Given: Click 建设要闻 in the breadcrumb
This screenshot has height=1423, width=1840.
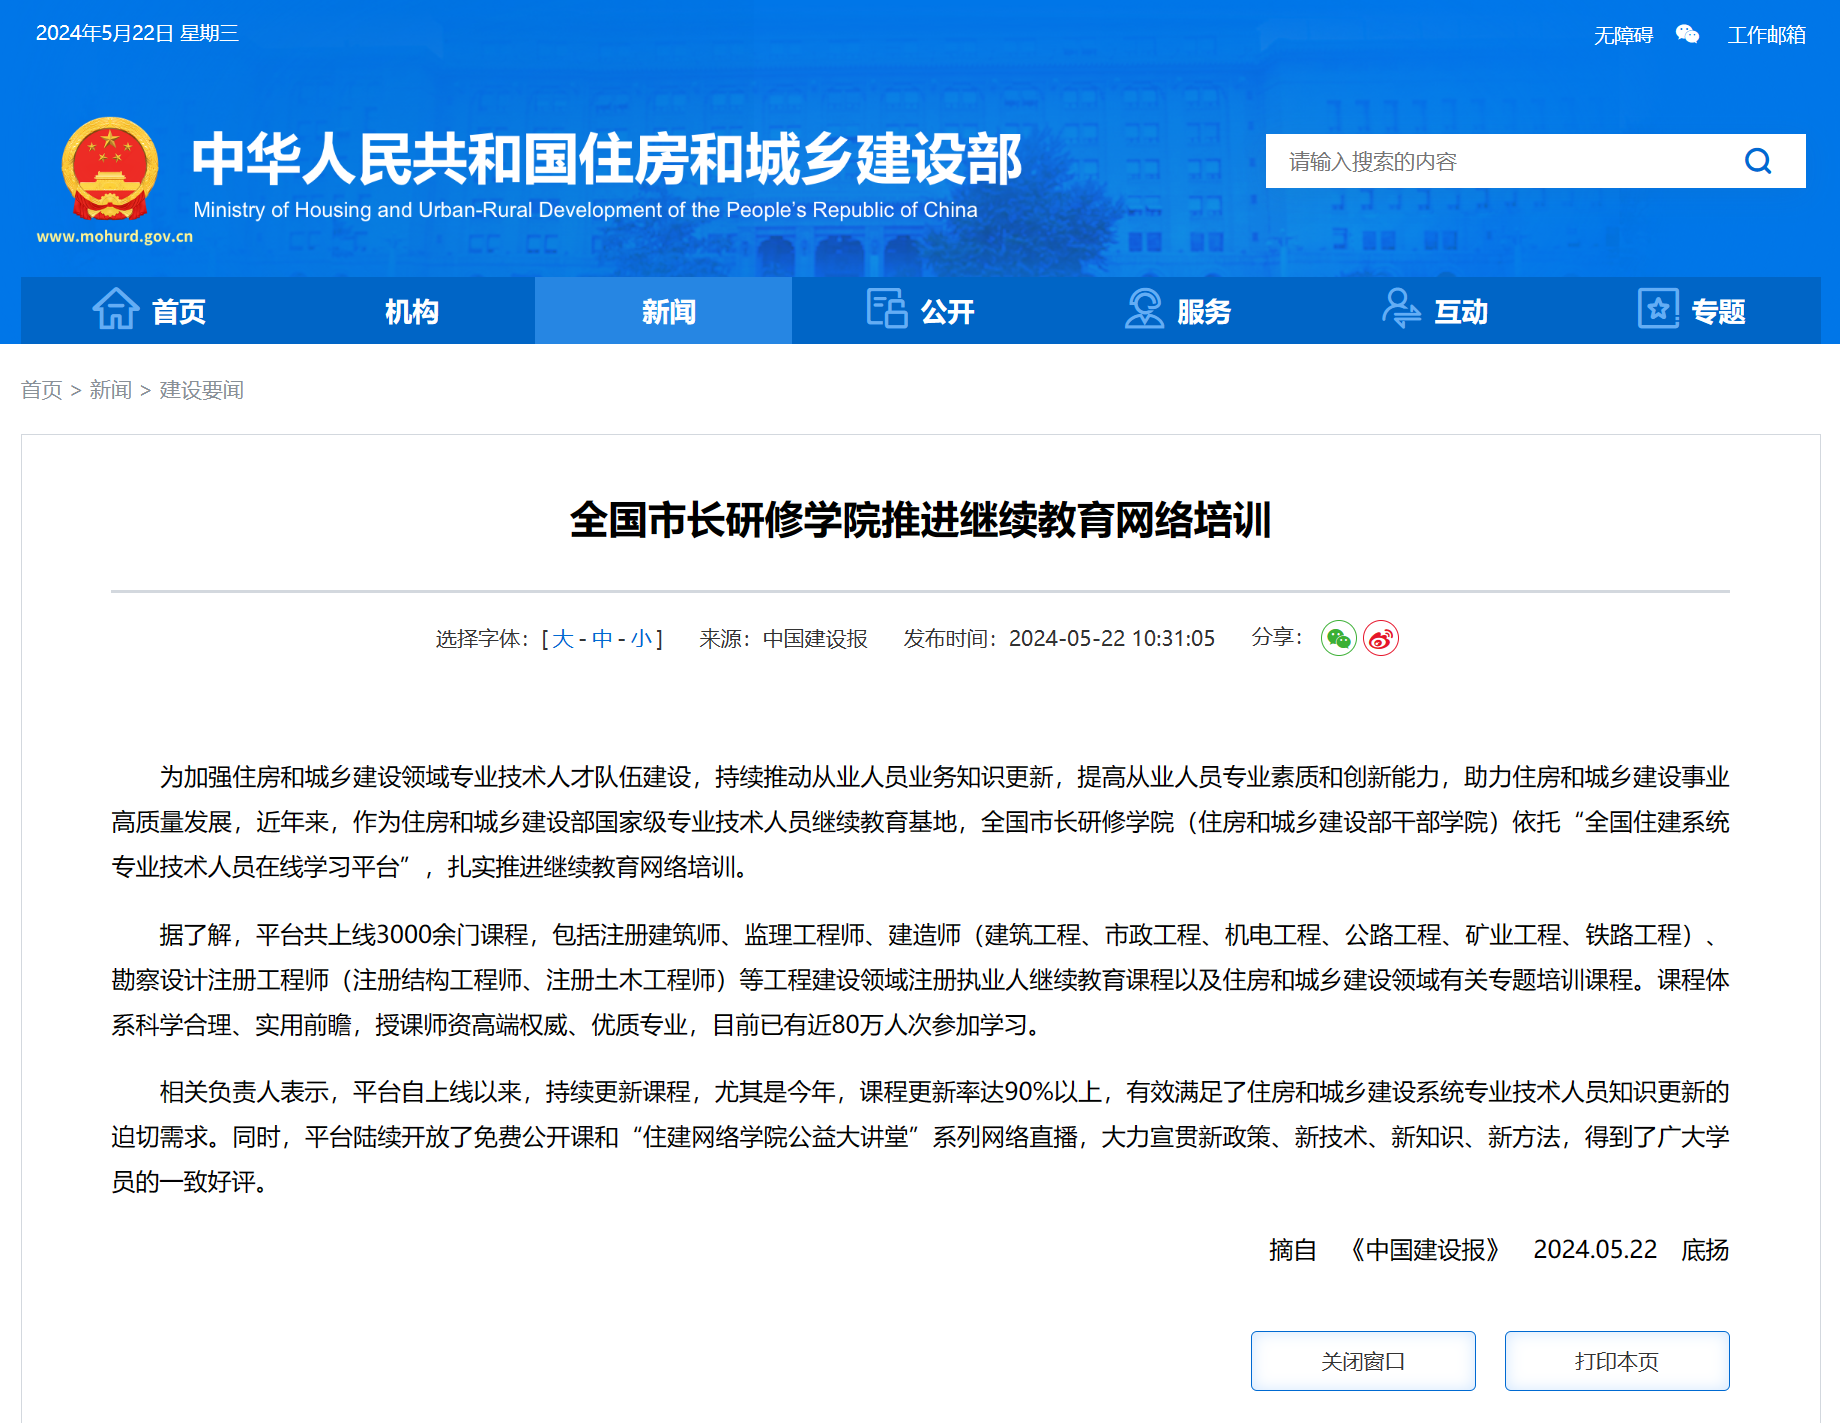Looking at the screenshot, I should click(202, 390).
